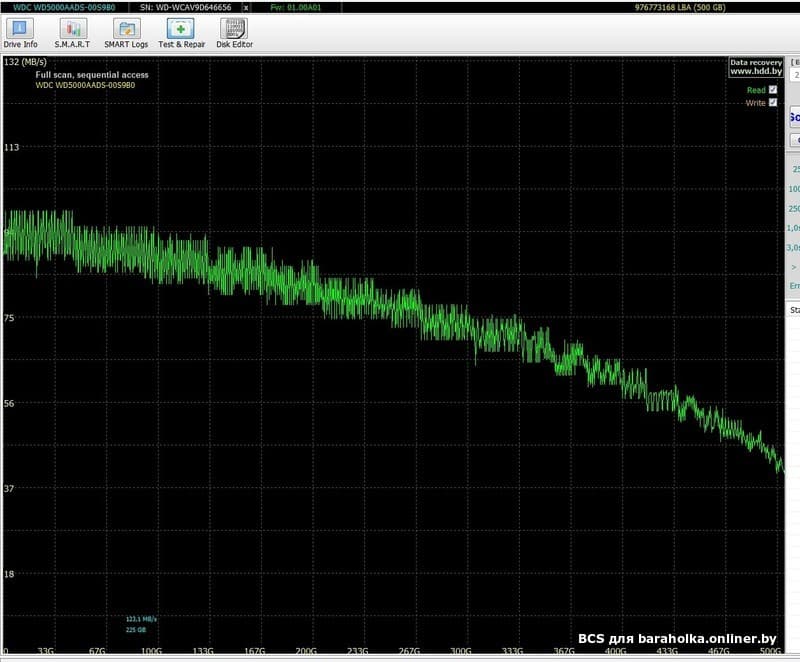Image resolution: width=800 pixels, height=662 pixels.
Task: Launch the Disk Editor
Action: 234,33
